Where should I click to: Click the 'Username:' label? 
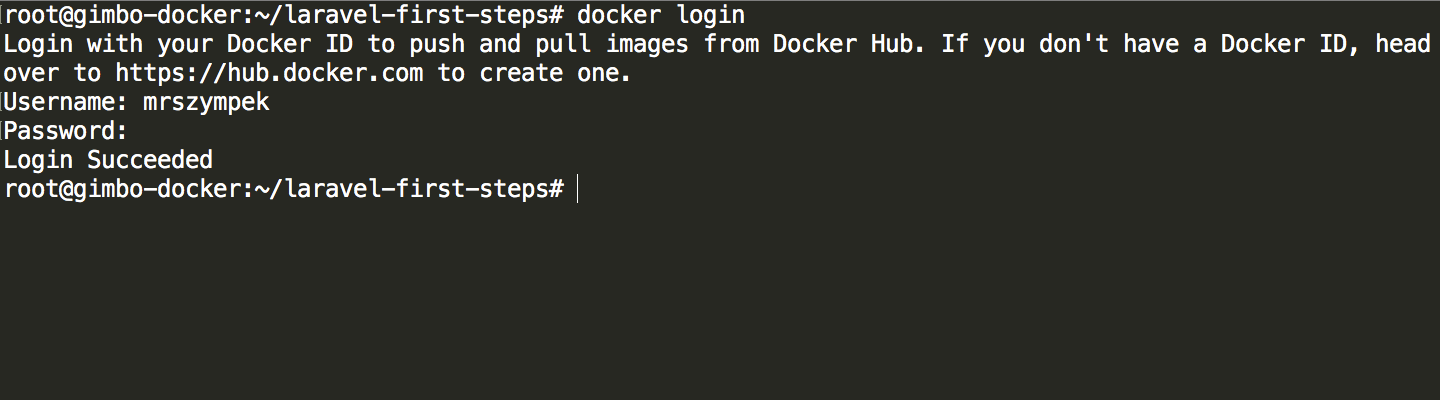click(x=66, y=102)
